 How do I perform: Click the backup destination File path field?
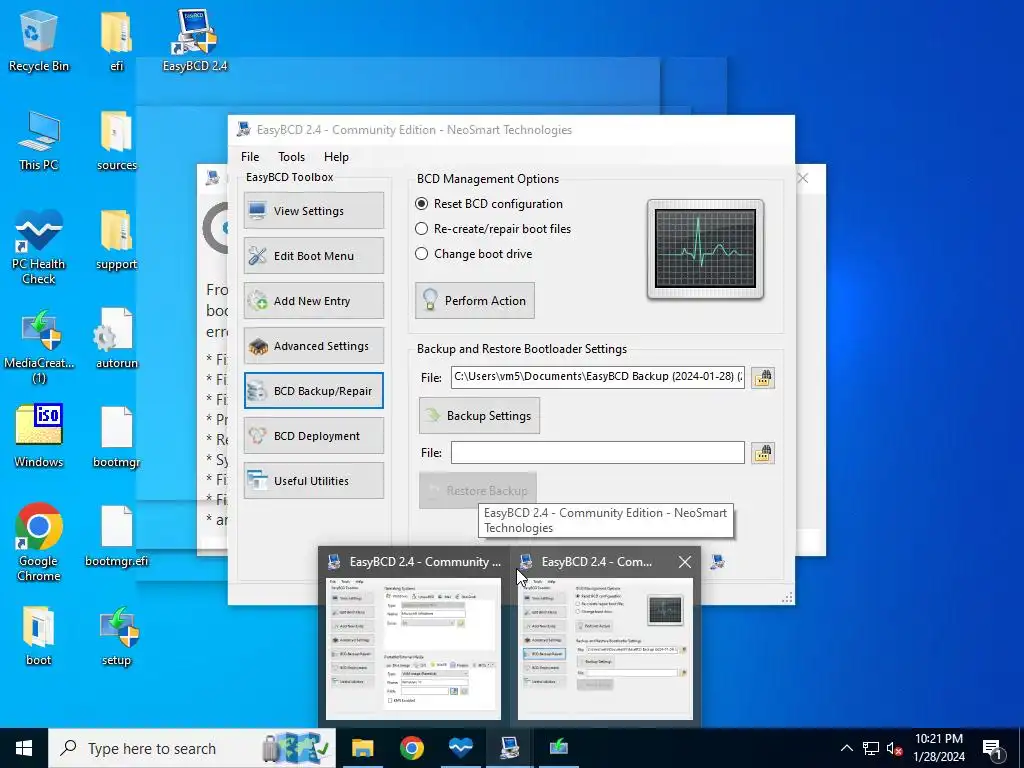pos(598,377)
